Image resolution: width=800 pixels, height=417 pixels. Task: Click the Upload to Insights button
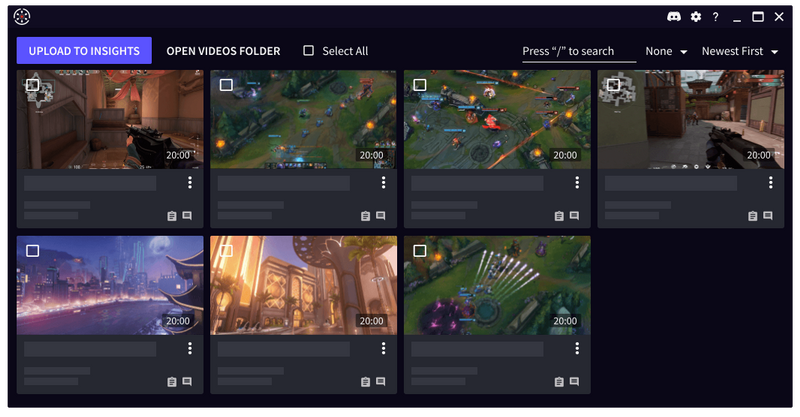tap(84, 51)
